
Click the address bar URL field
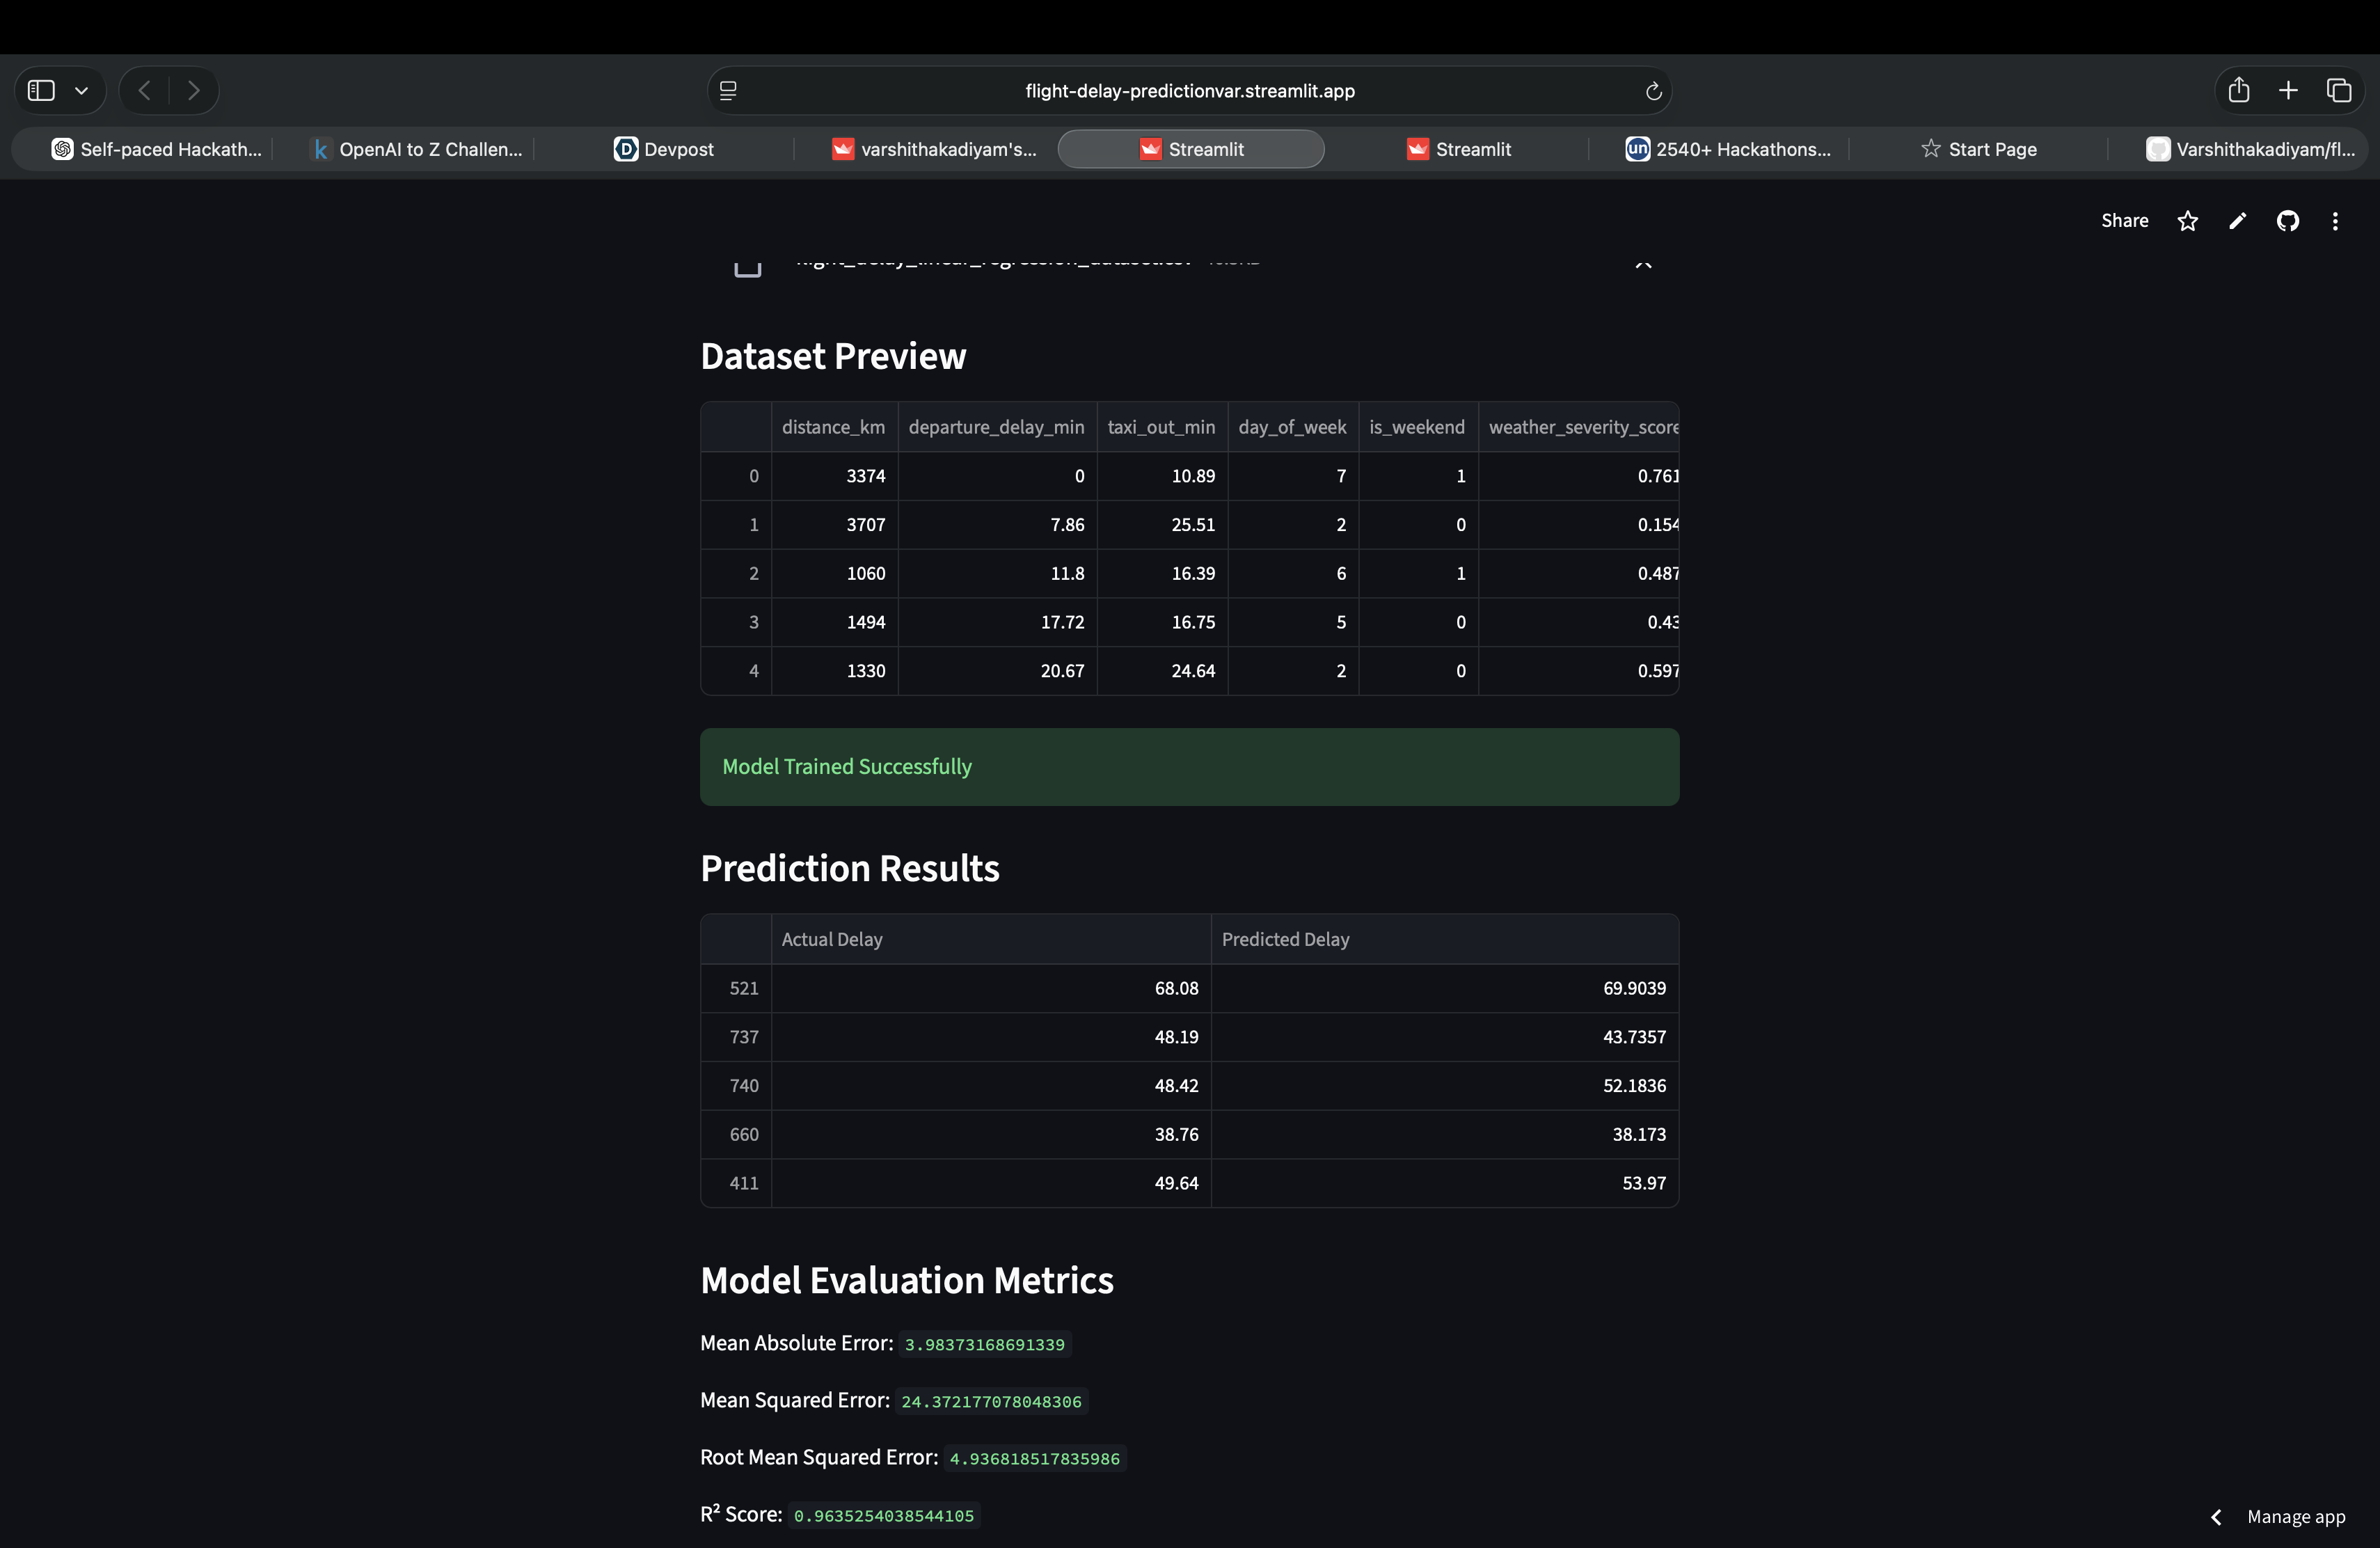(x=1189, y=91)
